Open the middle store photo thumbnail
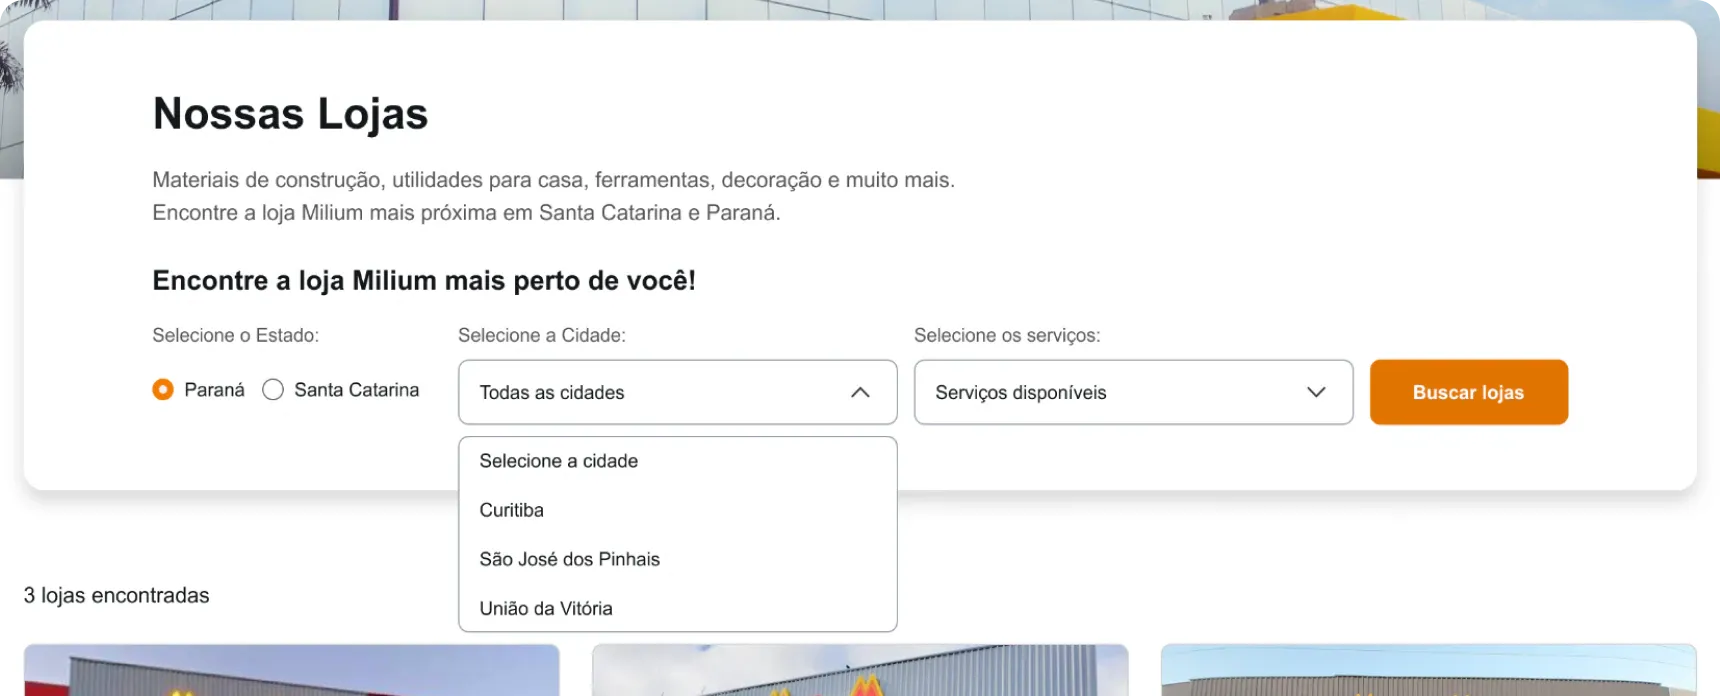This screenshot has height=696, width=1720. click(860, 670)
